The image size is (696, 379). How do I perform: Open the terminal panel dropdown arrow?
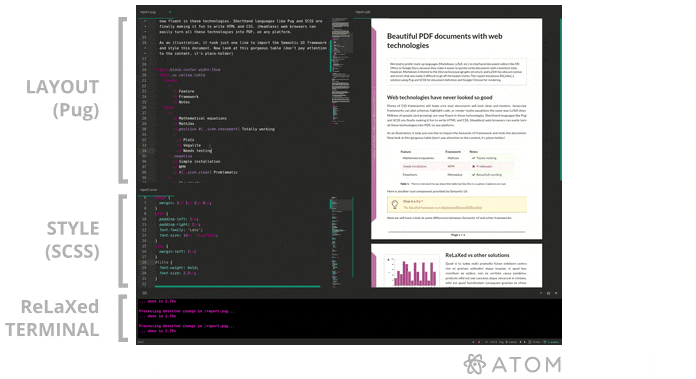(x=541, y=293)
